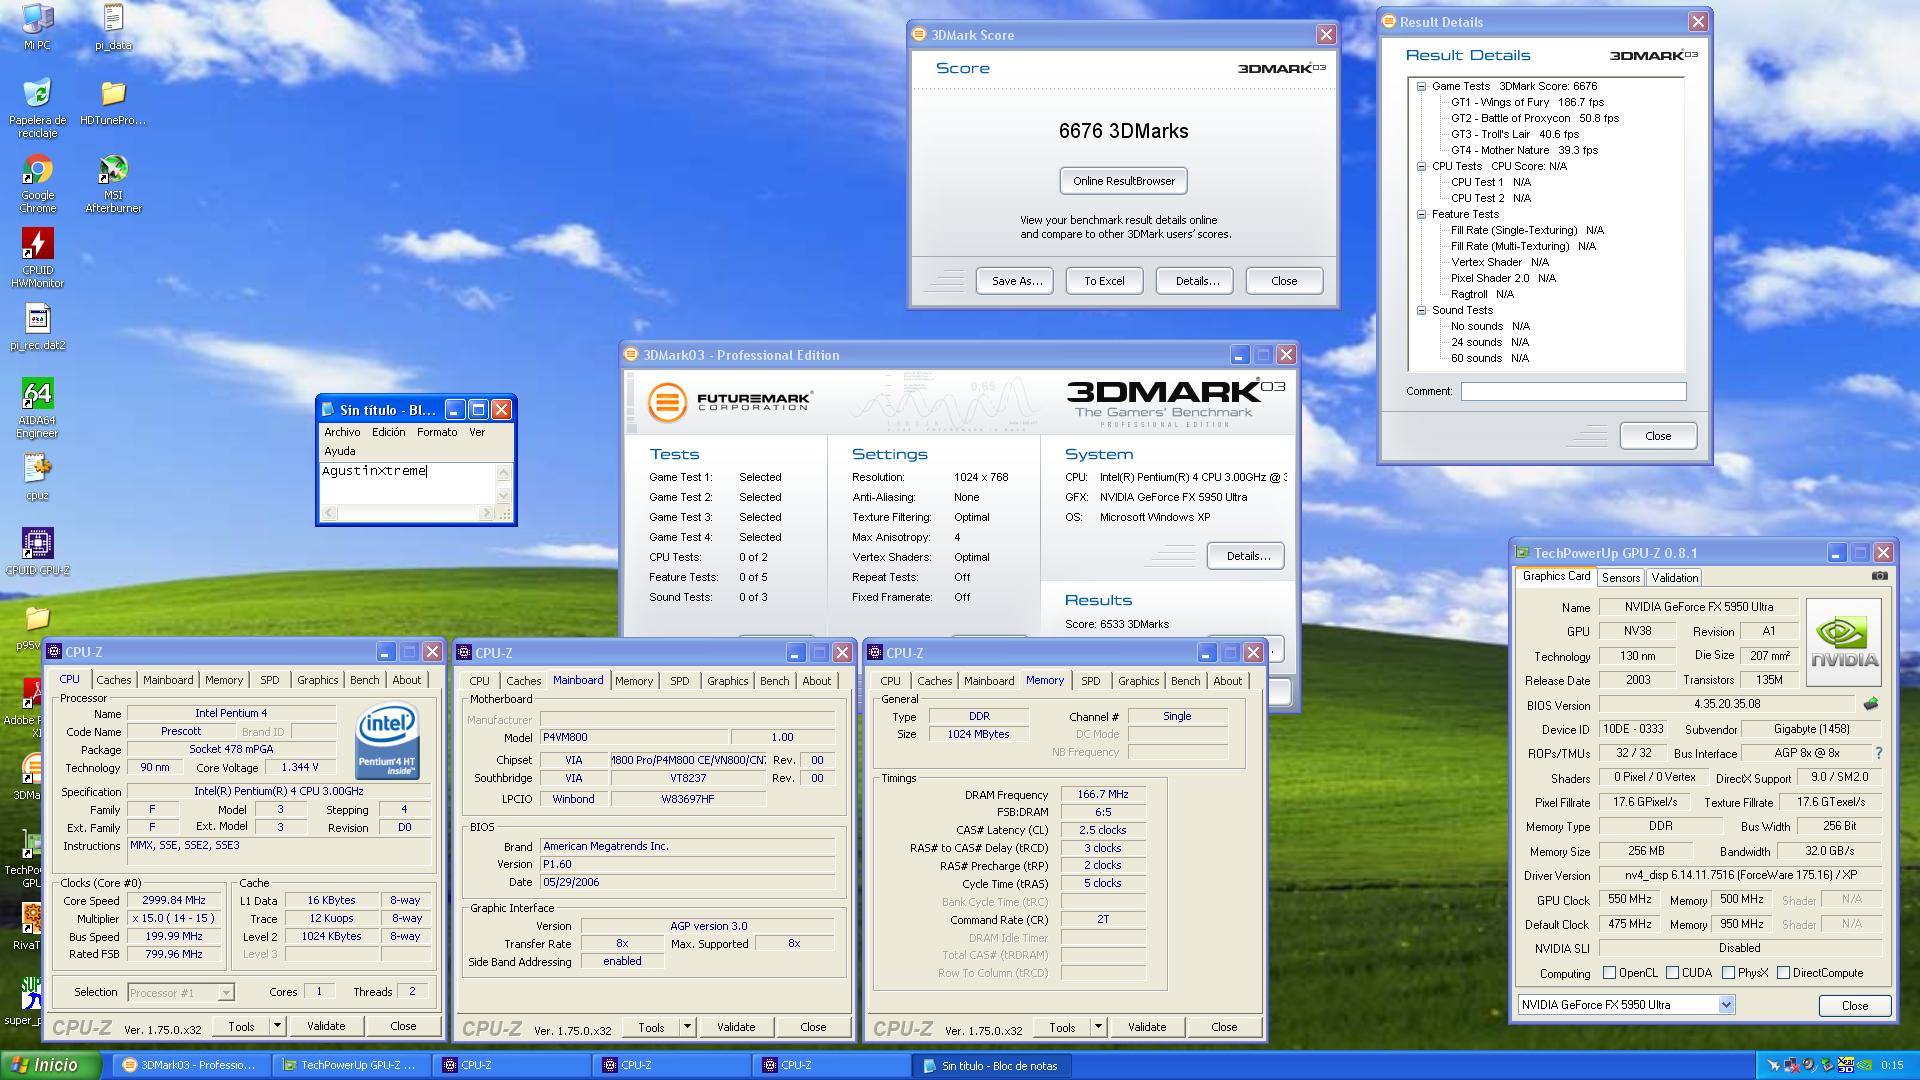
Task: Open Tools dropdown arrow in CPU-Z Mainboard window
Action: (x=687, y=1027)
